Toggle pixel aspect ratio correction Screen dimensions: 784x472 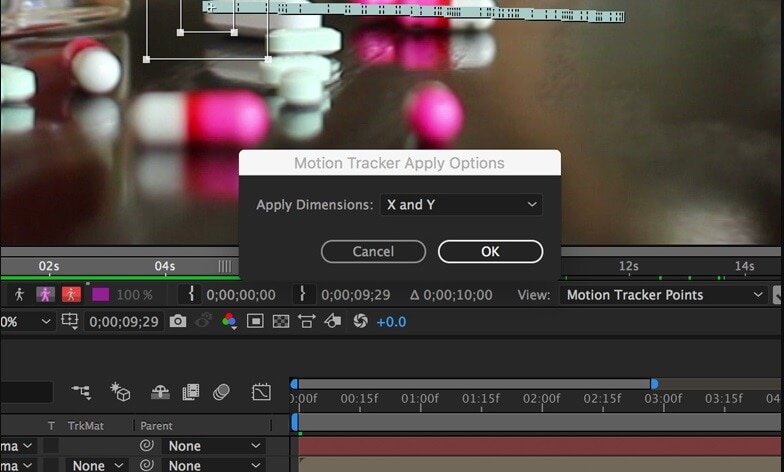pos(306,321)
